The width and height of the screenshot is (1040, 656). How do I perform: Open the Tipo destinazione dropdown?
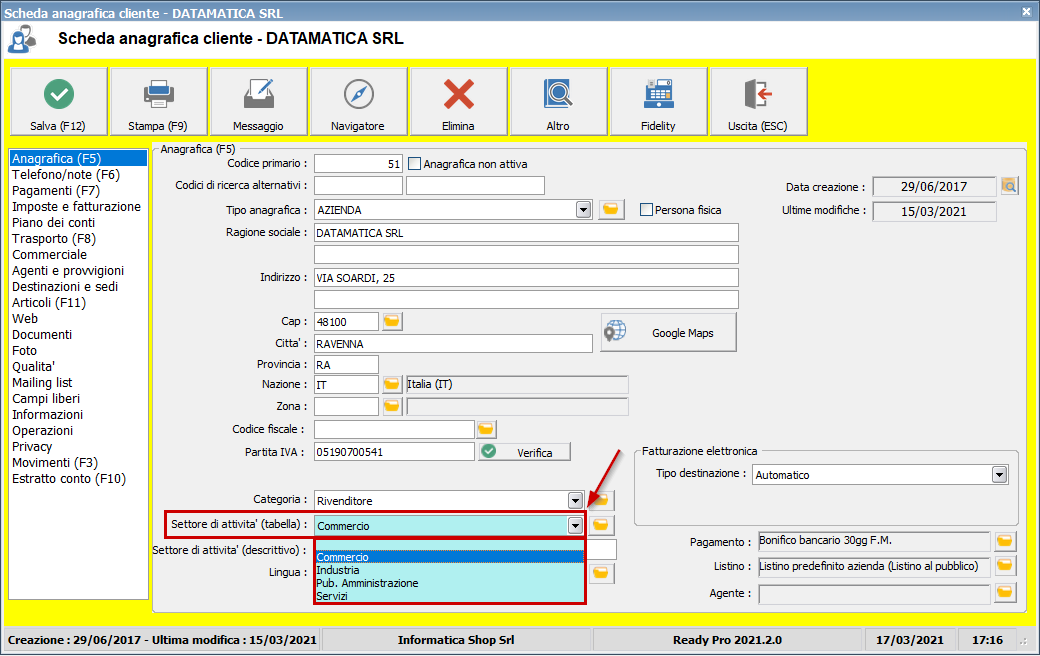coord(1000,475)
